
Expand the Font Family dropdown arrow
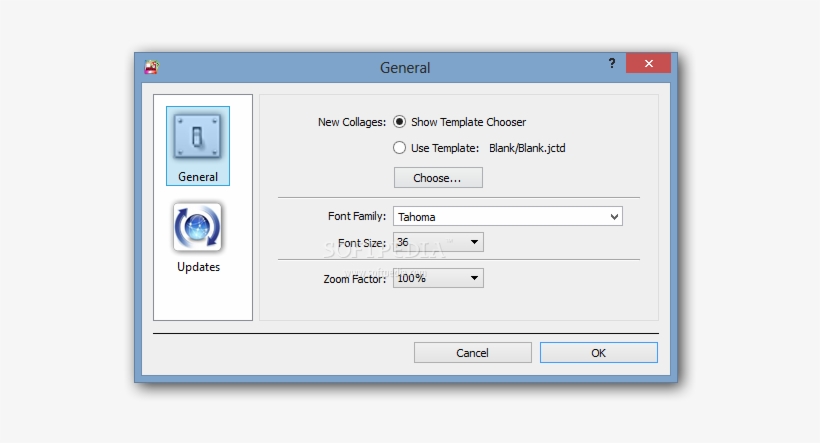click(x=613, y=216)
